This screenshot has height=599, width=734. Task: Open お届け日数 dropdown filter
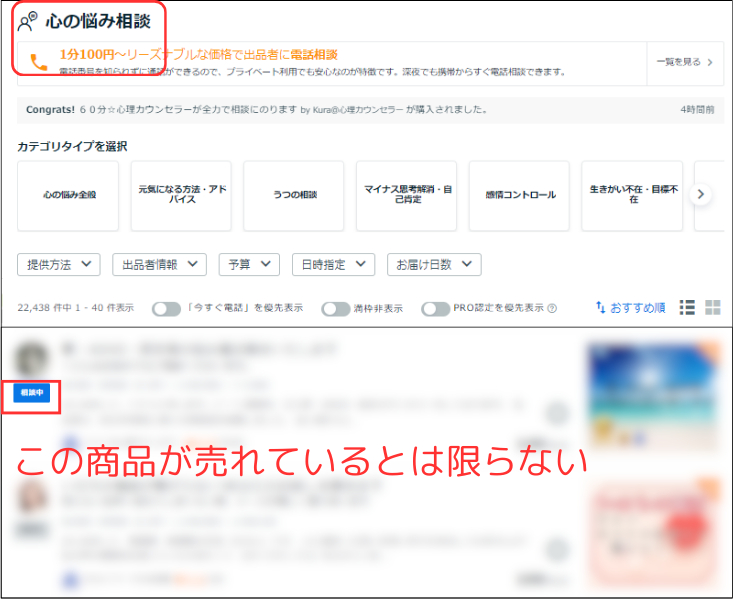434,265
